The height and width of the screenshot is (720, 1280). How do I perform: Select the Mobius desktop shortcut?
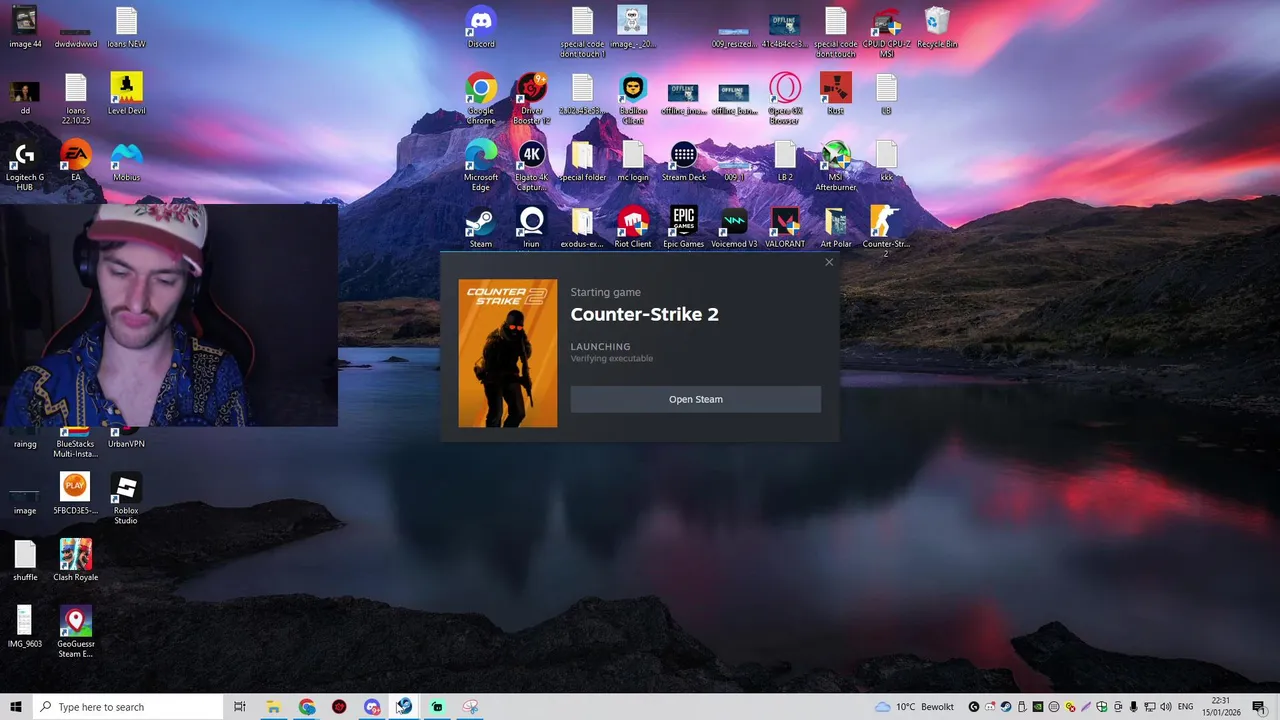[126, 161]
